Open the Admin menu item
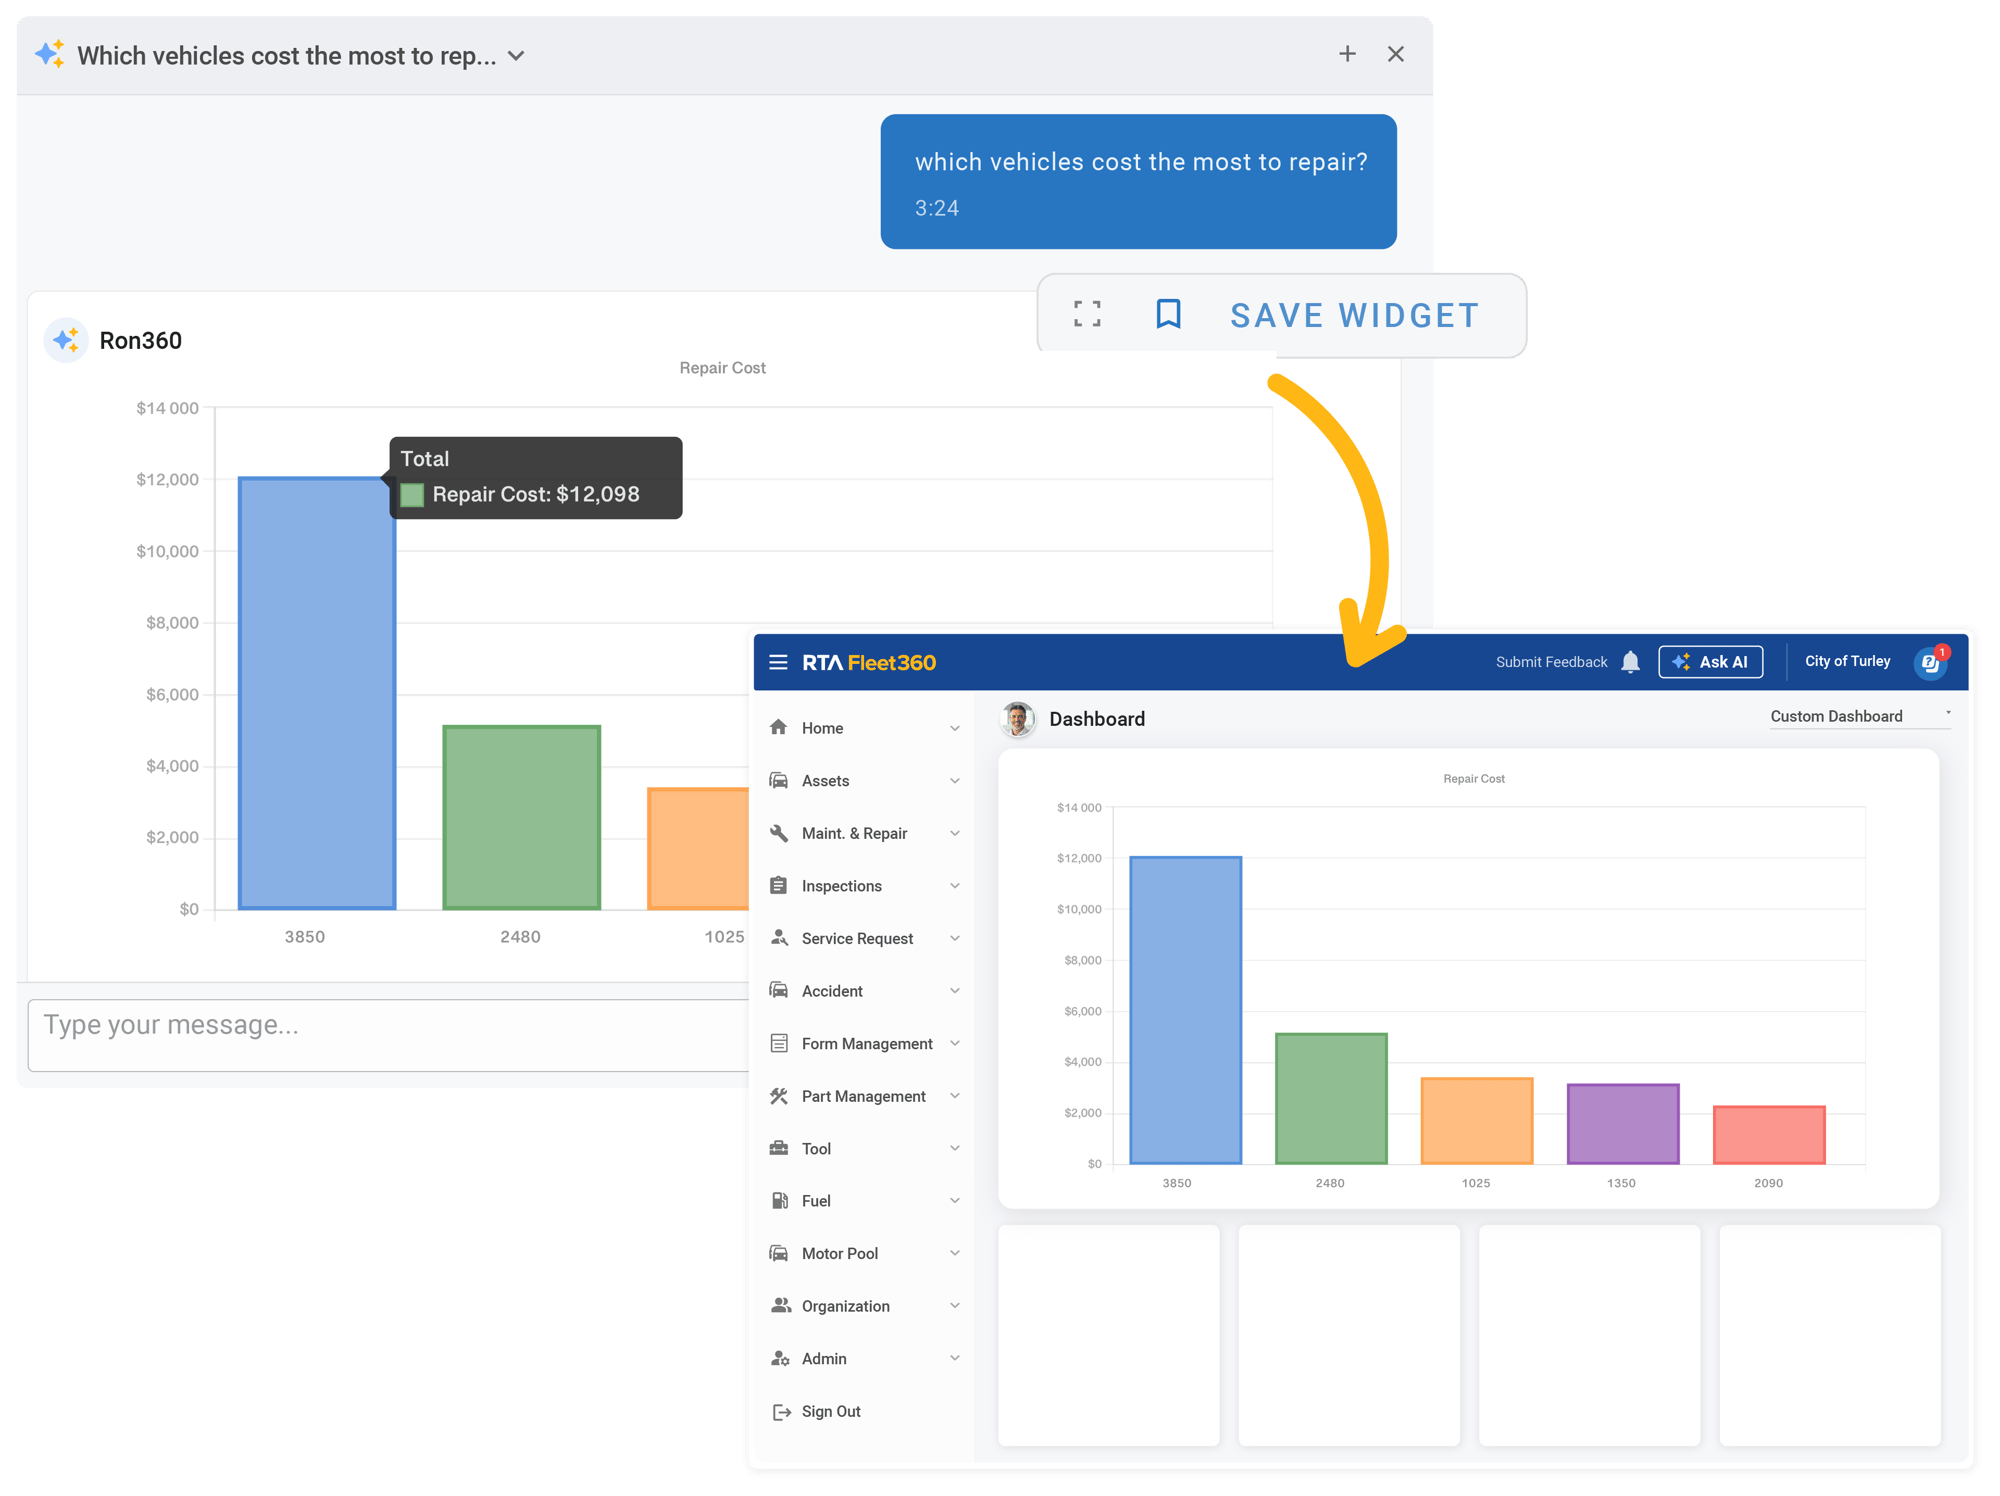Viewport: 2000px width, 1496px height. [x=865, y=1358]
